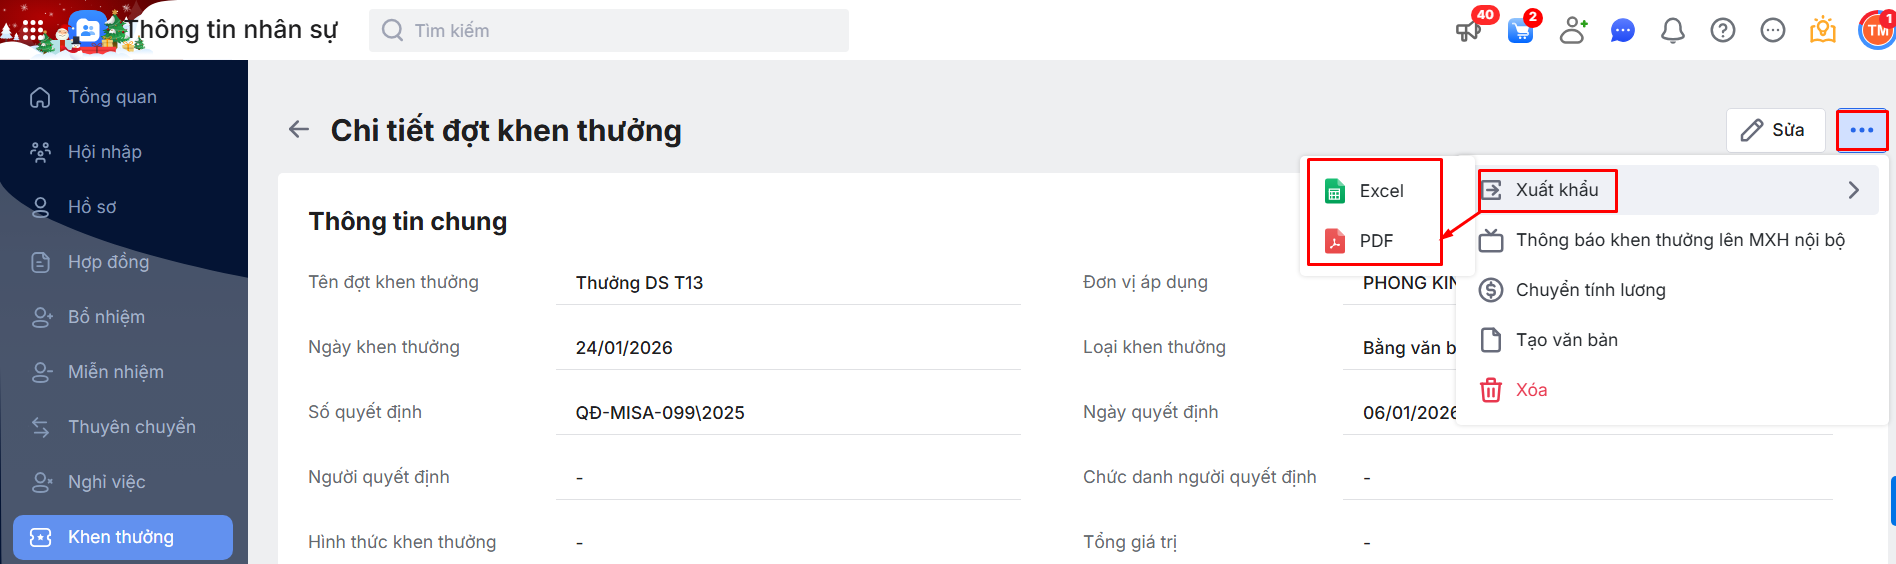Viewport: 1896px width, 564px height.
Task: Select Tạo văn bản option
Action: 1566,340
